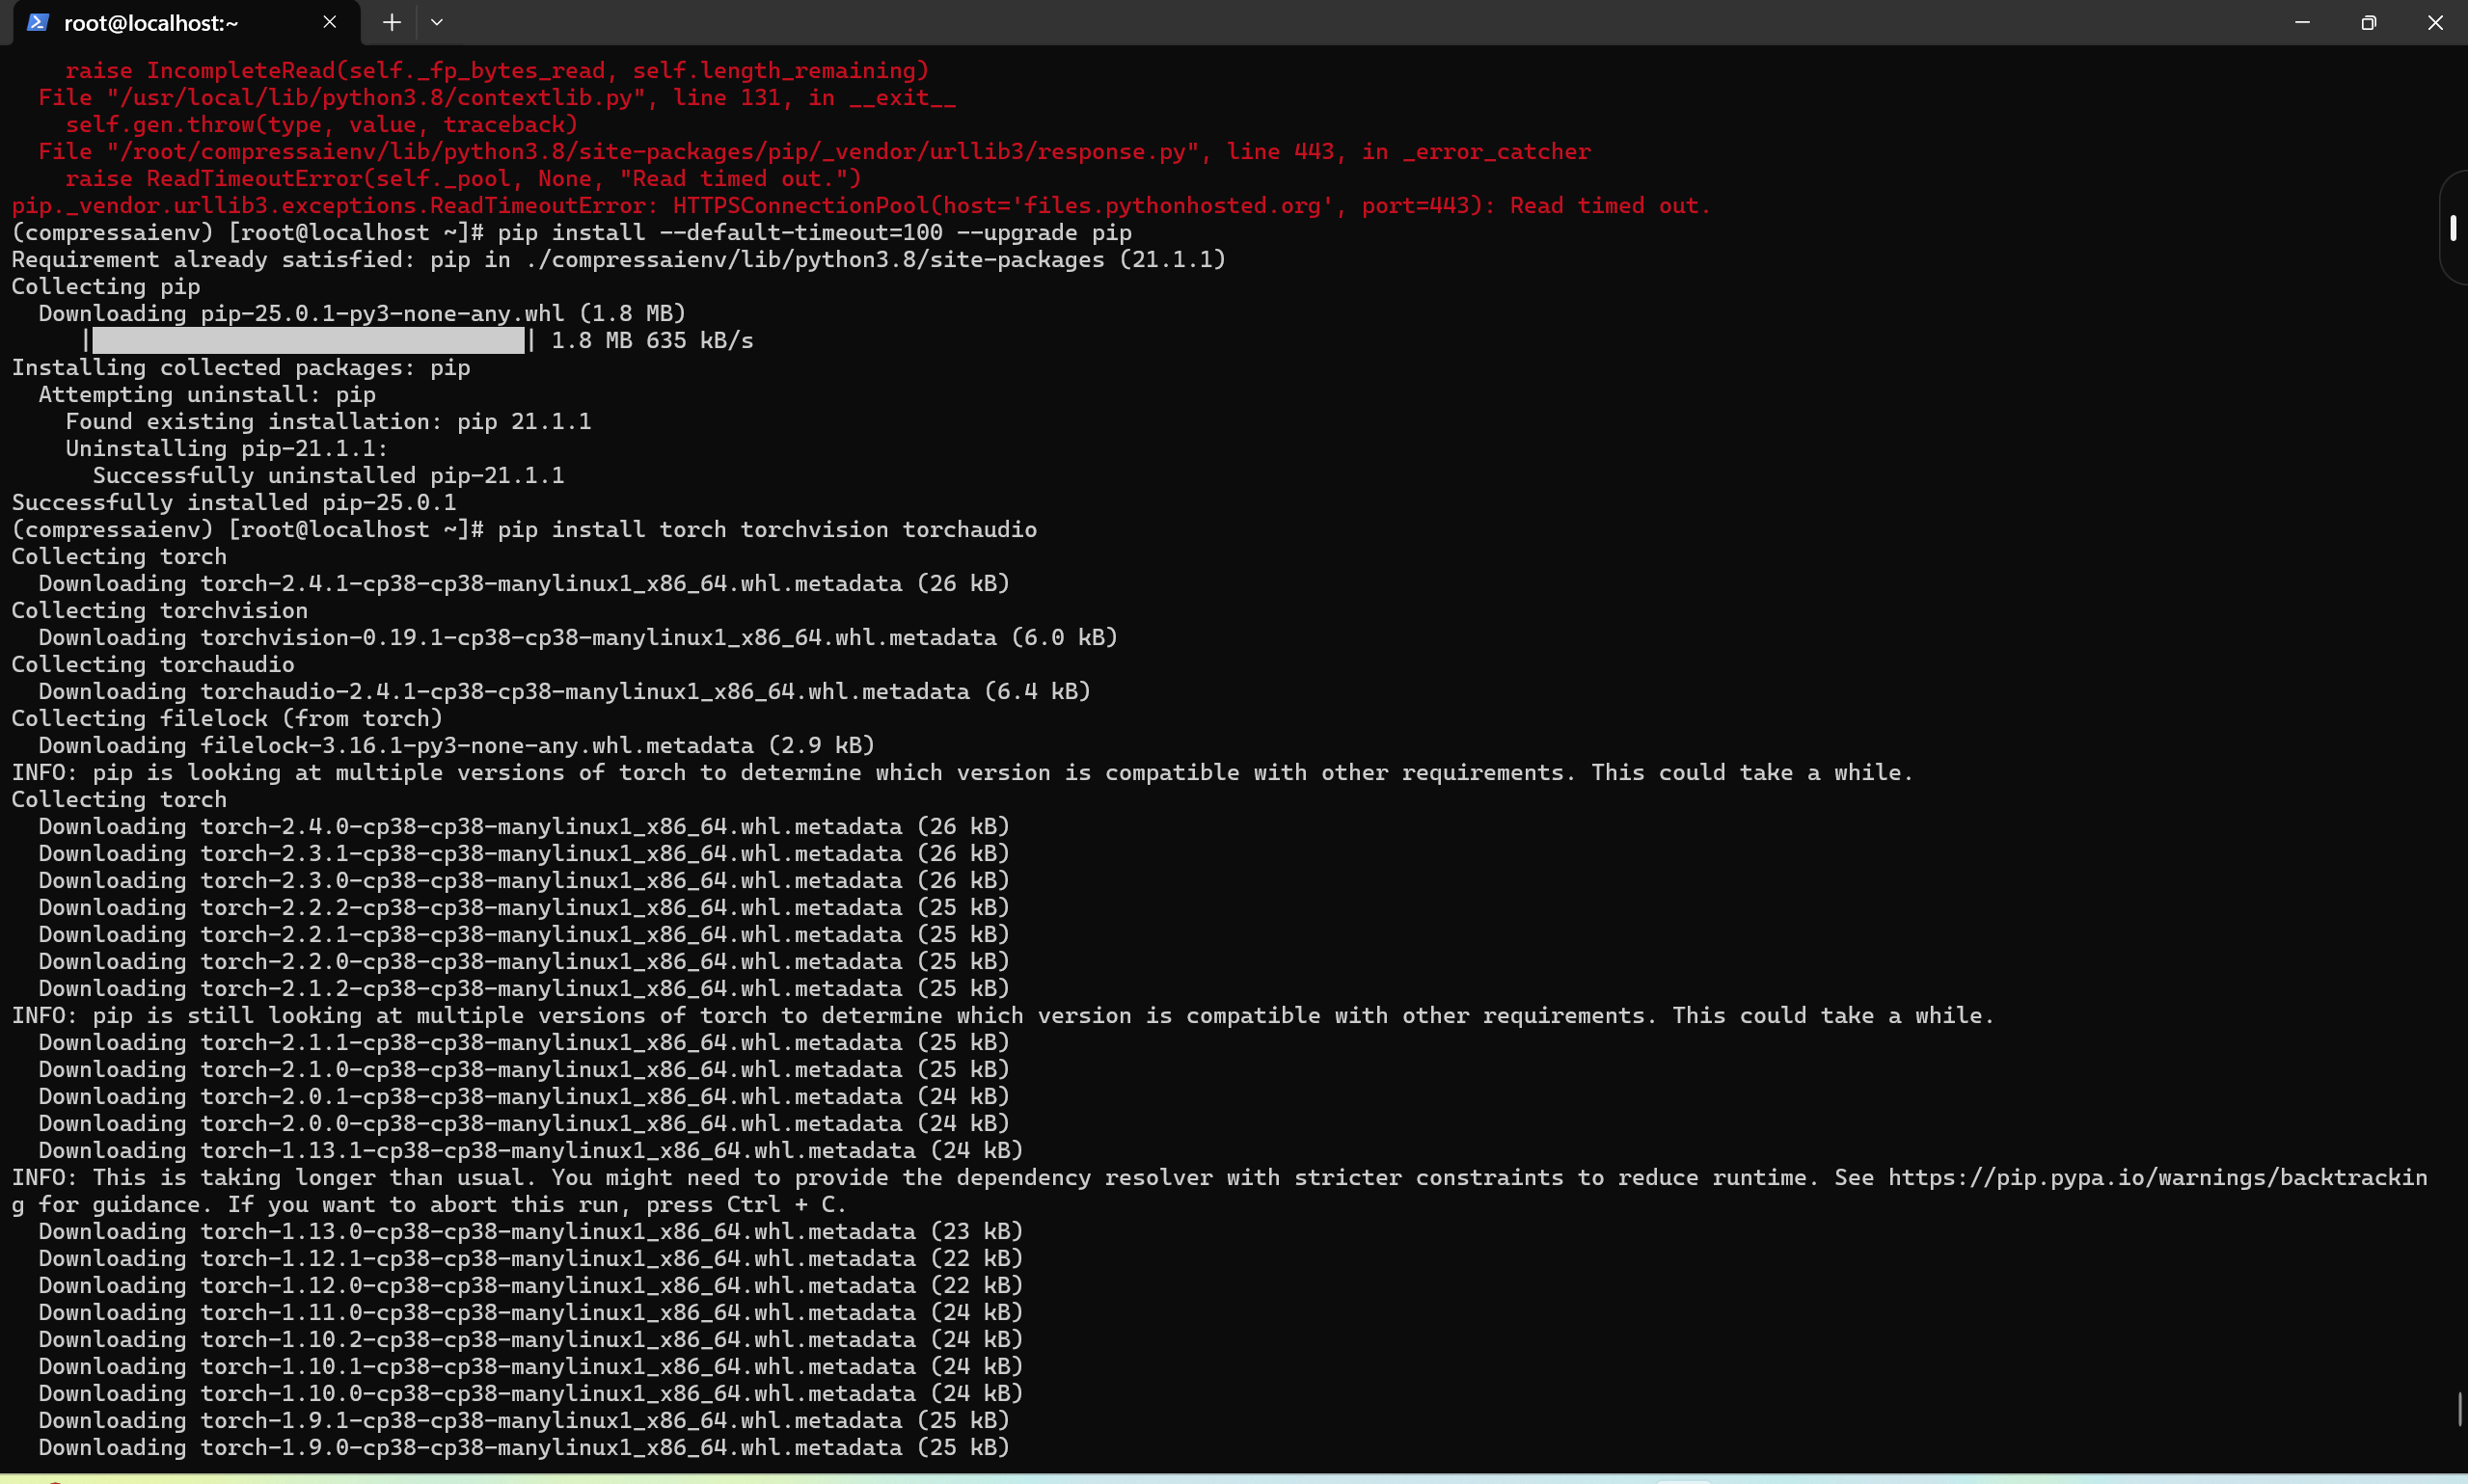Minimize the terminal window
The width and height of the screenshot is (2468, 1484).
coord(2302,22)
